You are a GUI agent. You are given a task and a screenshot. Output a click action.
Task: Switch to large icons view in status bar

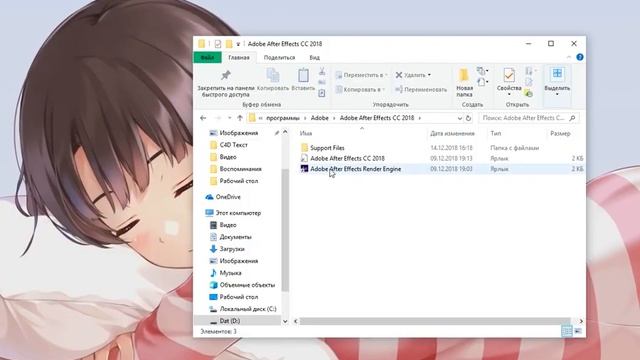(x=578, y=331)
